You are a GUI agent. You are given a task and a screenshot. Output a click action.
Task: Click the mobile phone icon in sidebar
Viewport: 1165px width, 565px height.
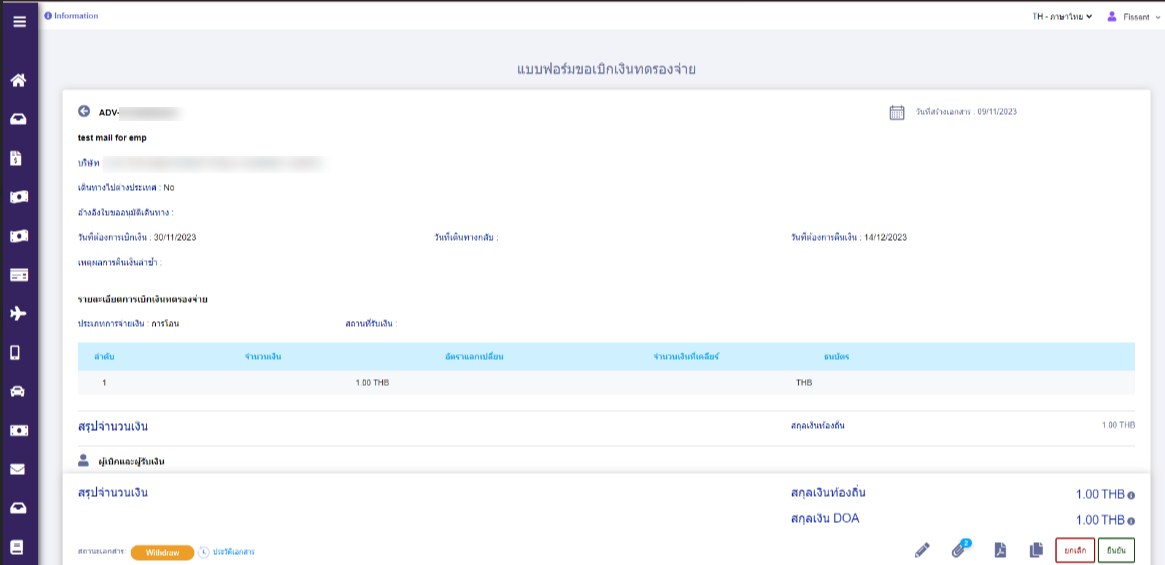click(x=18, y=352)
